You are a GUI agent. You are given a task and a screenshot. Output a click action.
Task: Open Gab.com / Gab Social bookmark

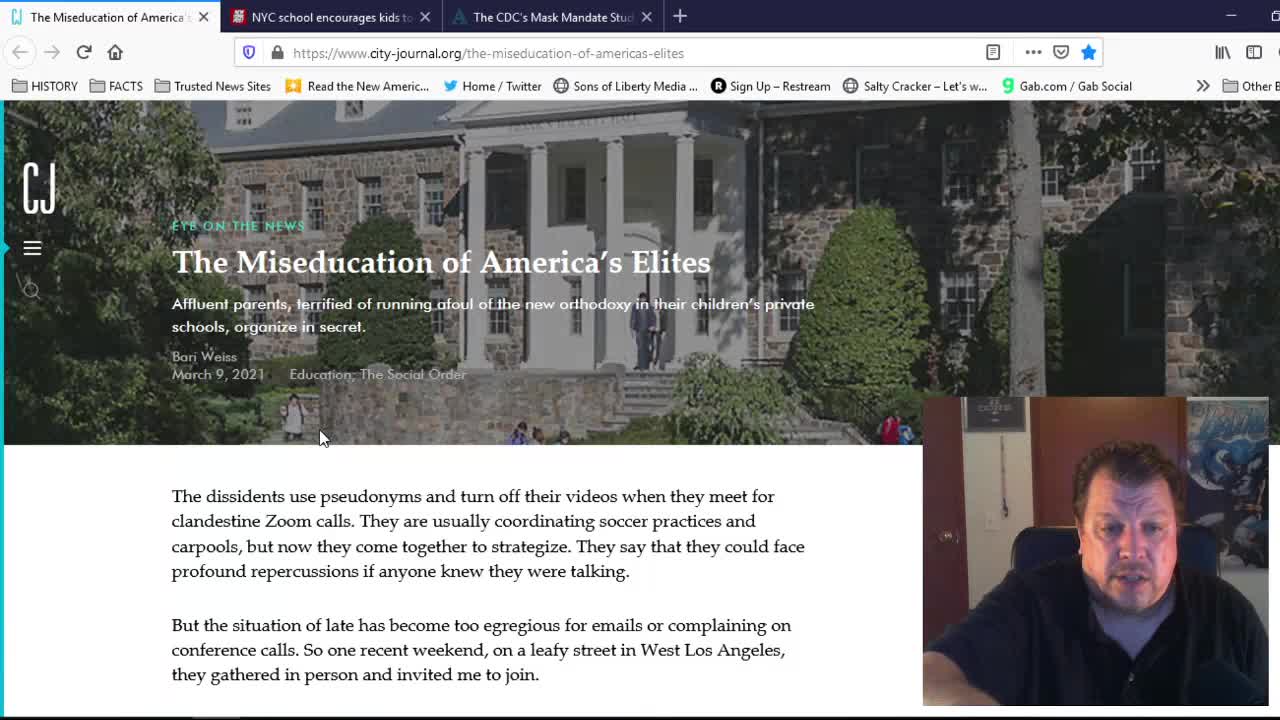[x=1067, y=86]
